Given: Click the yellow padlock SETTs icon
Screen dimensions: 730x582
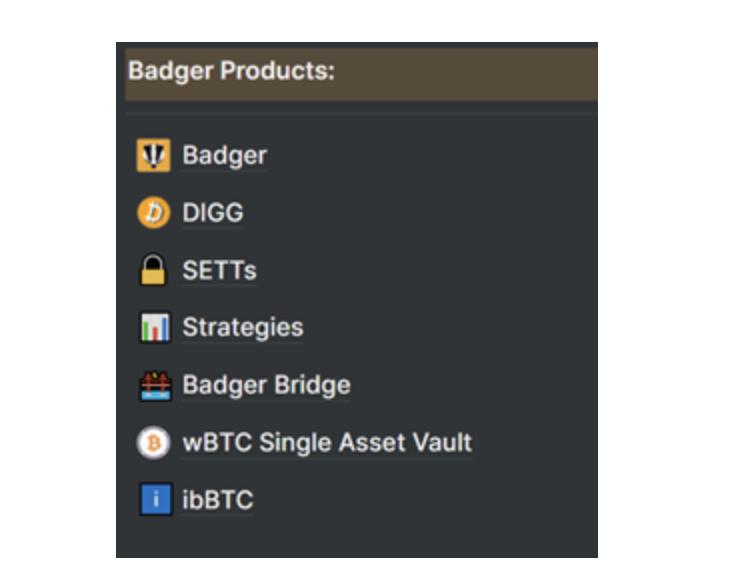Looking at the screenshot, I should 154,270.
